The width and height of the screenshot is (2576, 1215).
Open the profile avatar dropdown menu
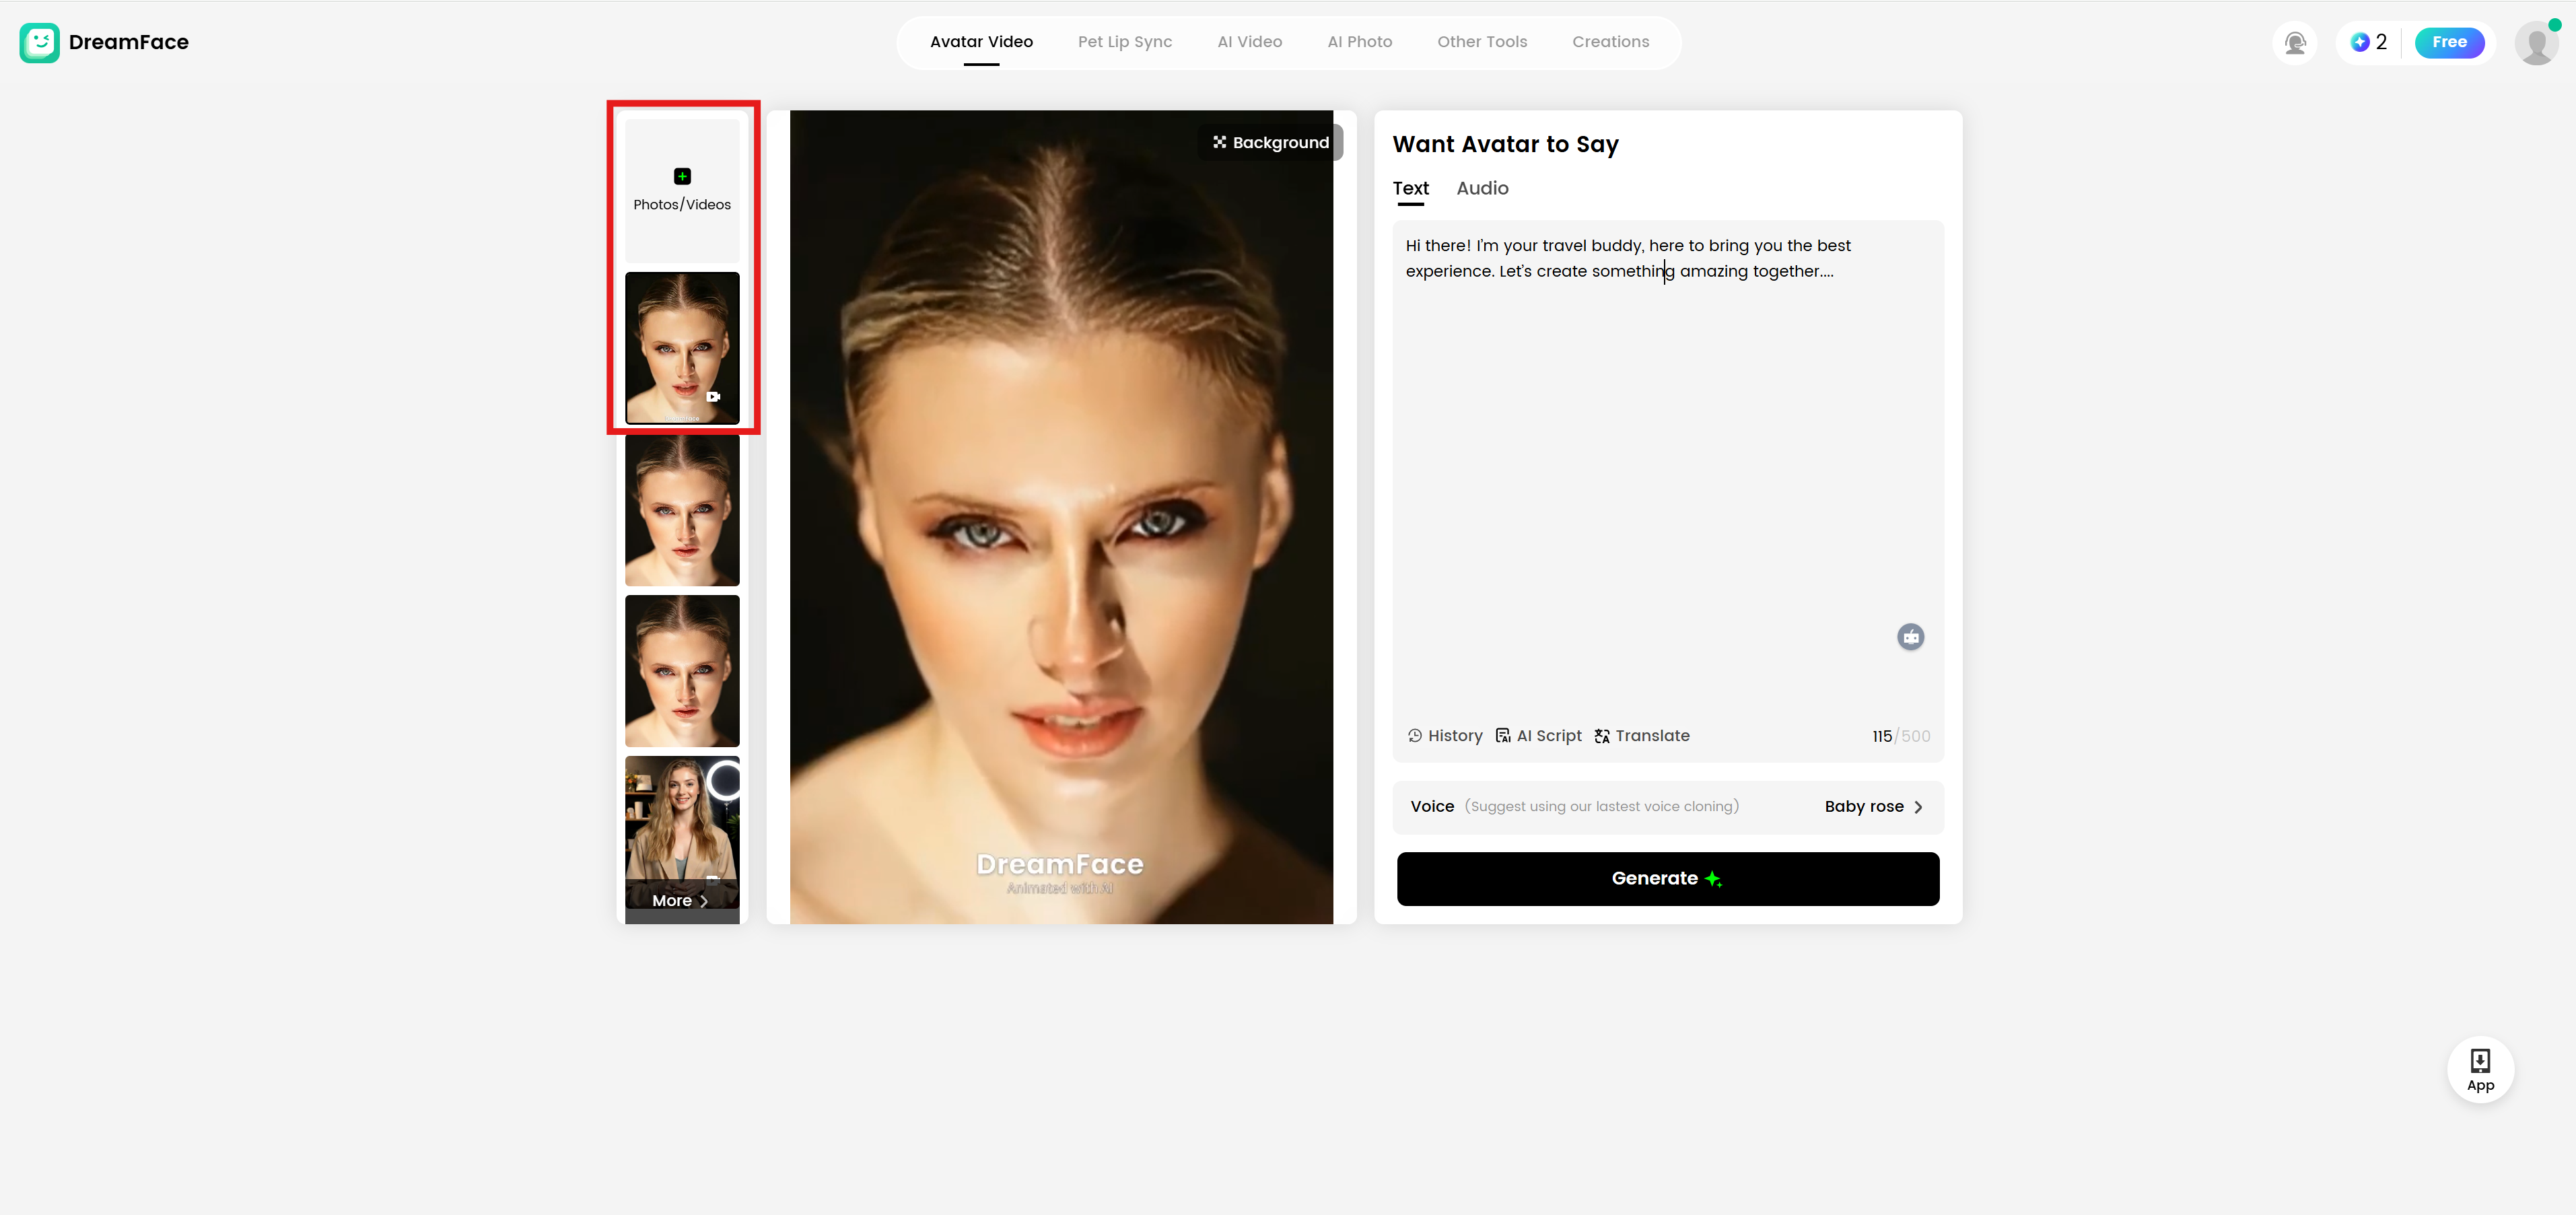[x=2537, y=44]
